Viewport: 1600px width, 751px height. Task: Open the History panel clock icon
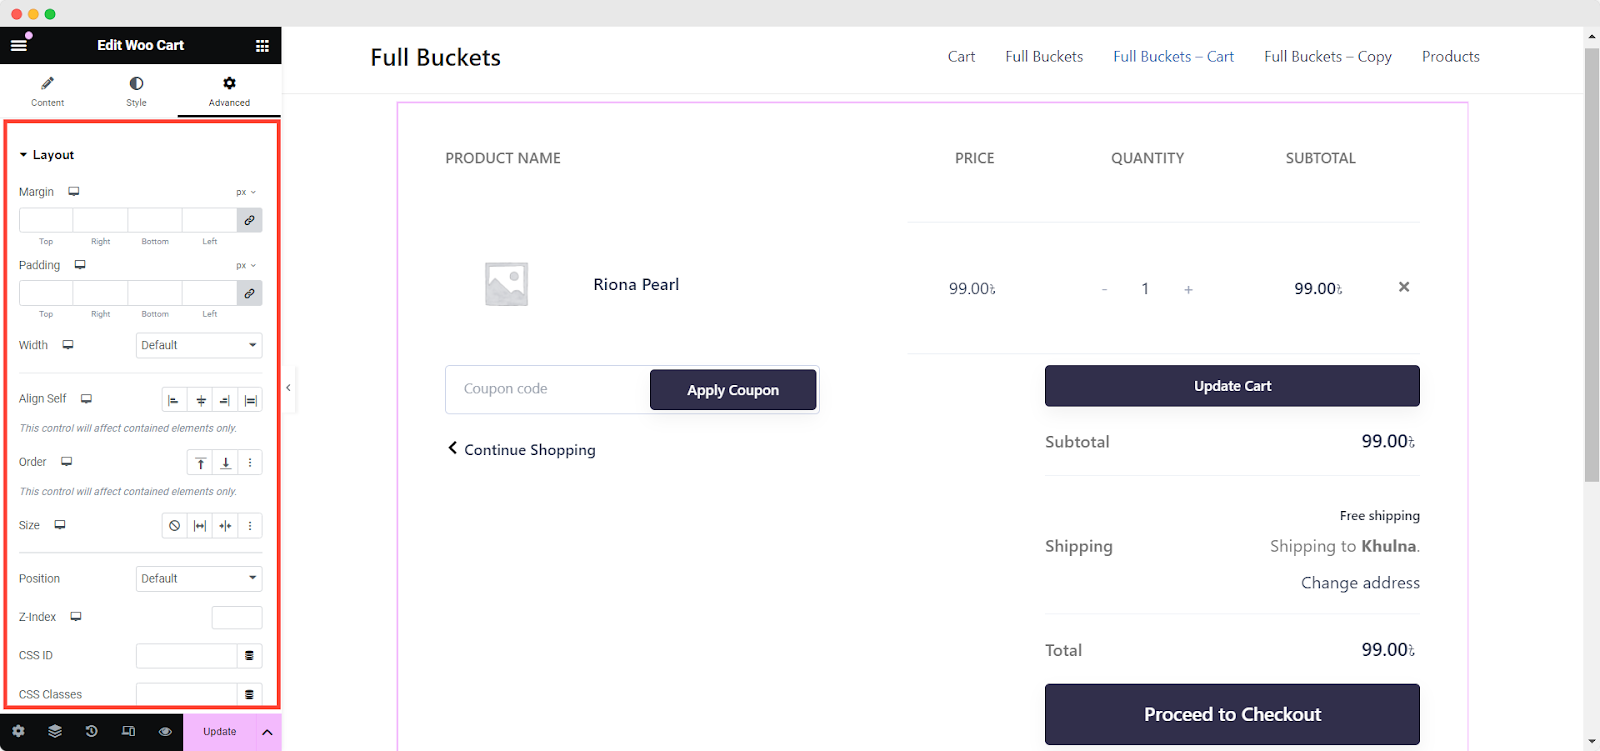(90, 731)
